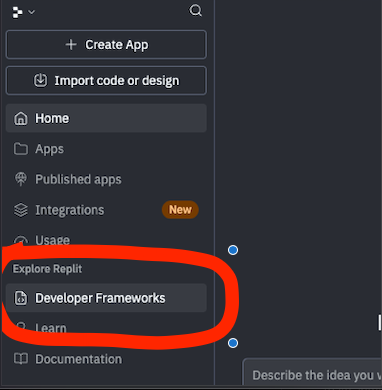Click the import download icon
This screenshot has height=390, width=382.
[41, 81]
